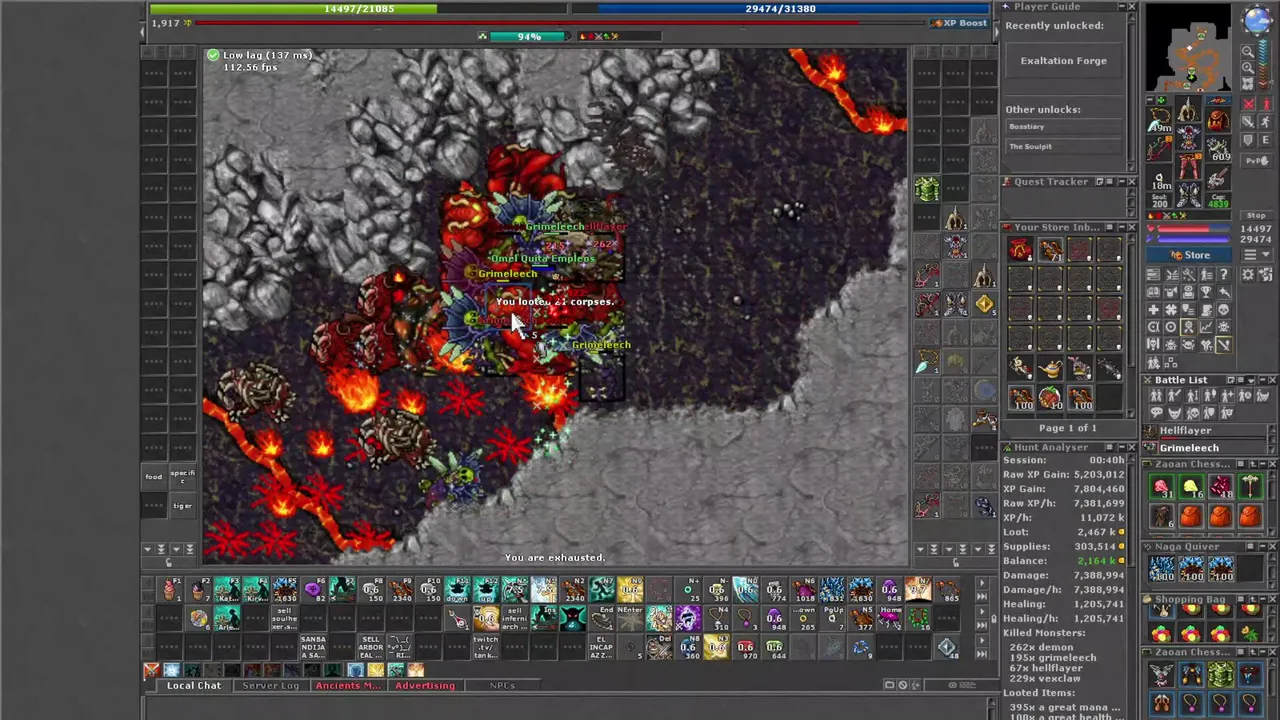This screenshot has width=1280, height=720.
Task: Open the Advertising chat tab
Action: pyautogui.click(x=425, y=685)
